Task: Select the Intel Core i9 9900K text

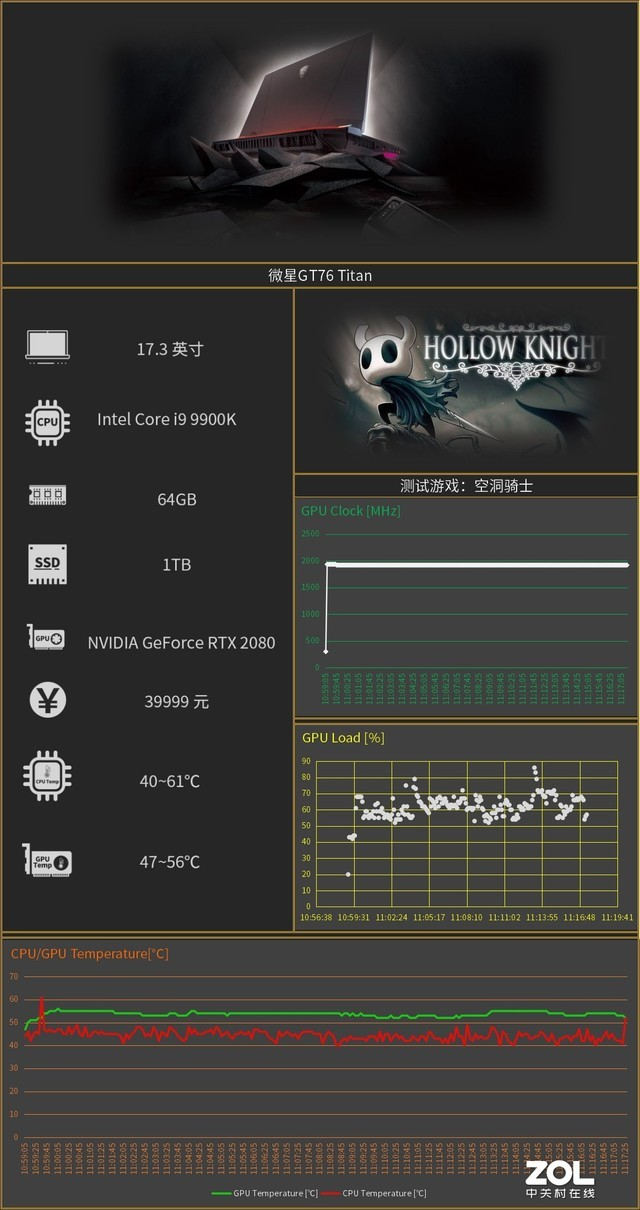Action: tap(167, 419)
